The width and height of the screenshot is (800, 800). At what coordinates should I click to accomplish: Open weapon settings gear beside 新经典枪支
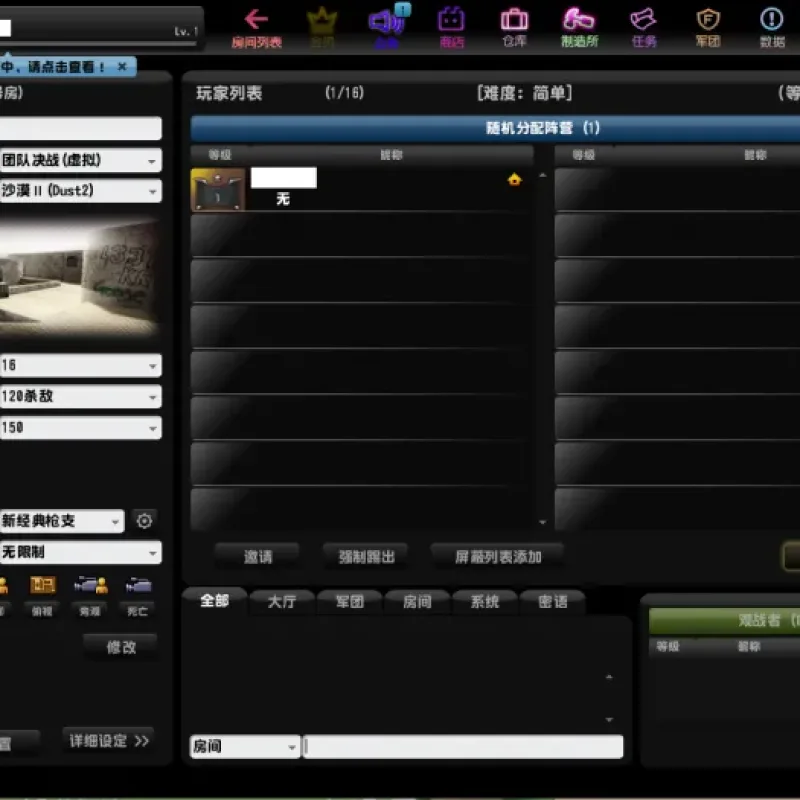tap(144, 521)
